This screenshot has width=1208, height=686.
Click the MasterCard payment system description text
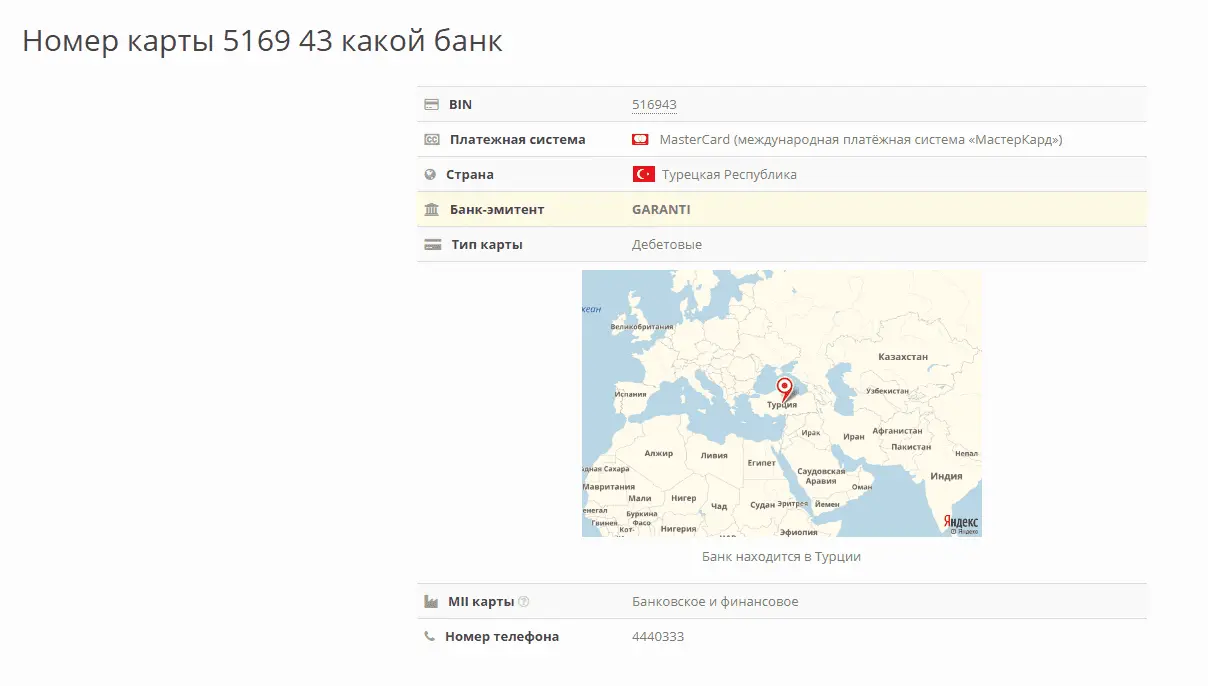tap(861, 139)
